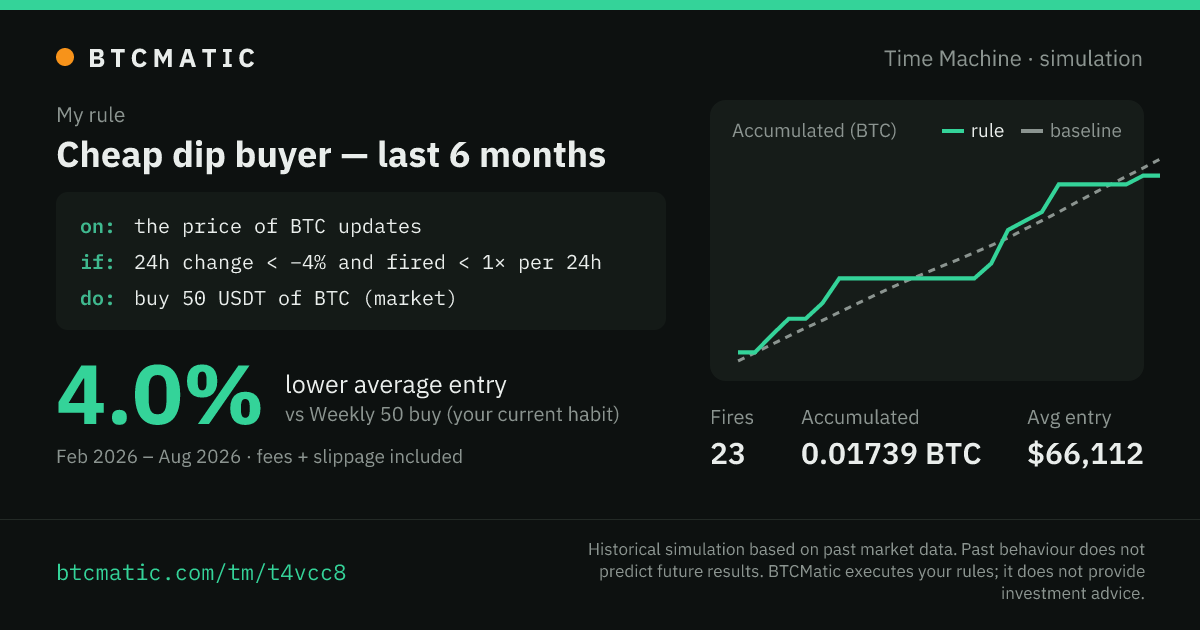Click the gray baseline legend marker
1200x630 pixels.
pos(1031,131)
